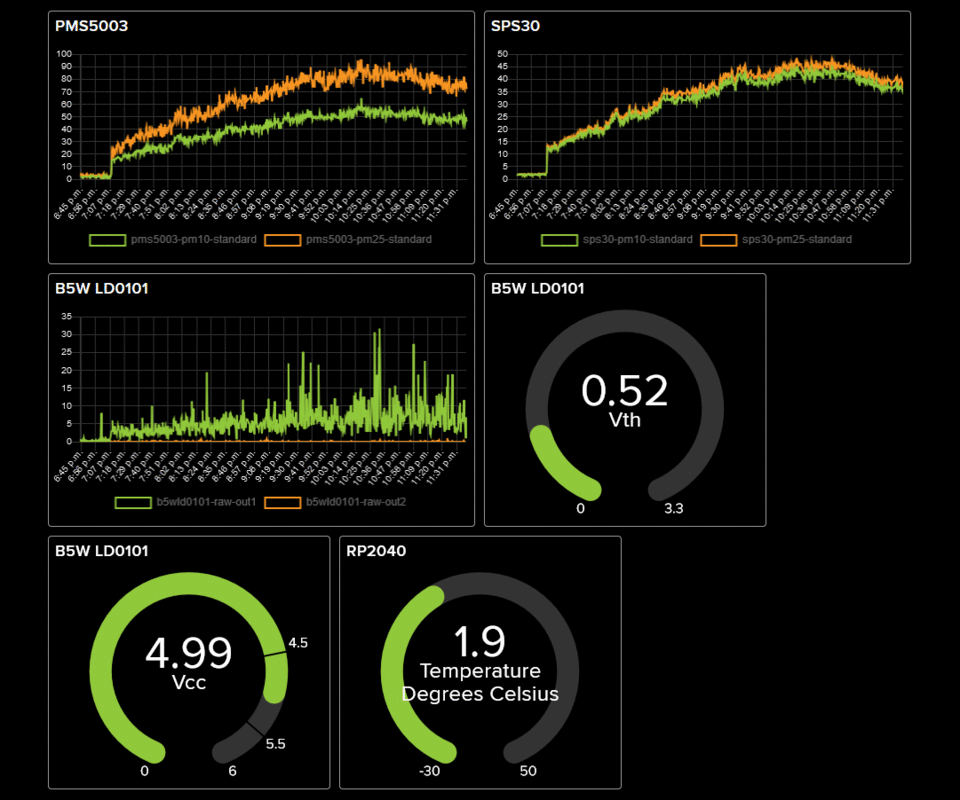Click the Vcc label under 4.99
This screenshot has height=800, width=960.
point(189,682)
